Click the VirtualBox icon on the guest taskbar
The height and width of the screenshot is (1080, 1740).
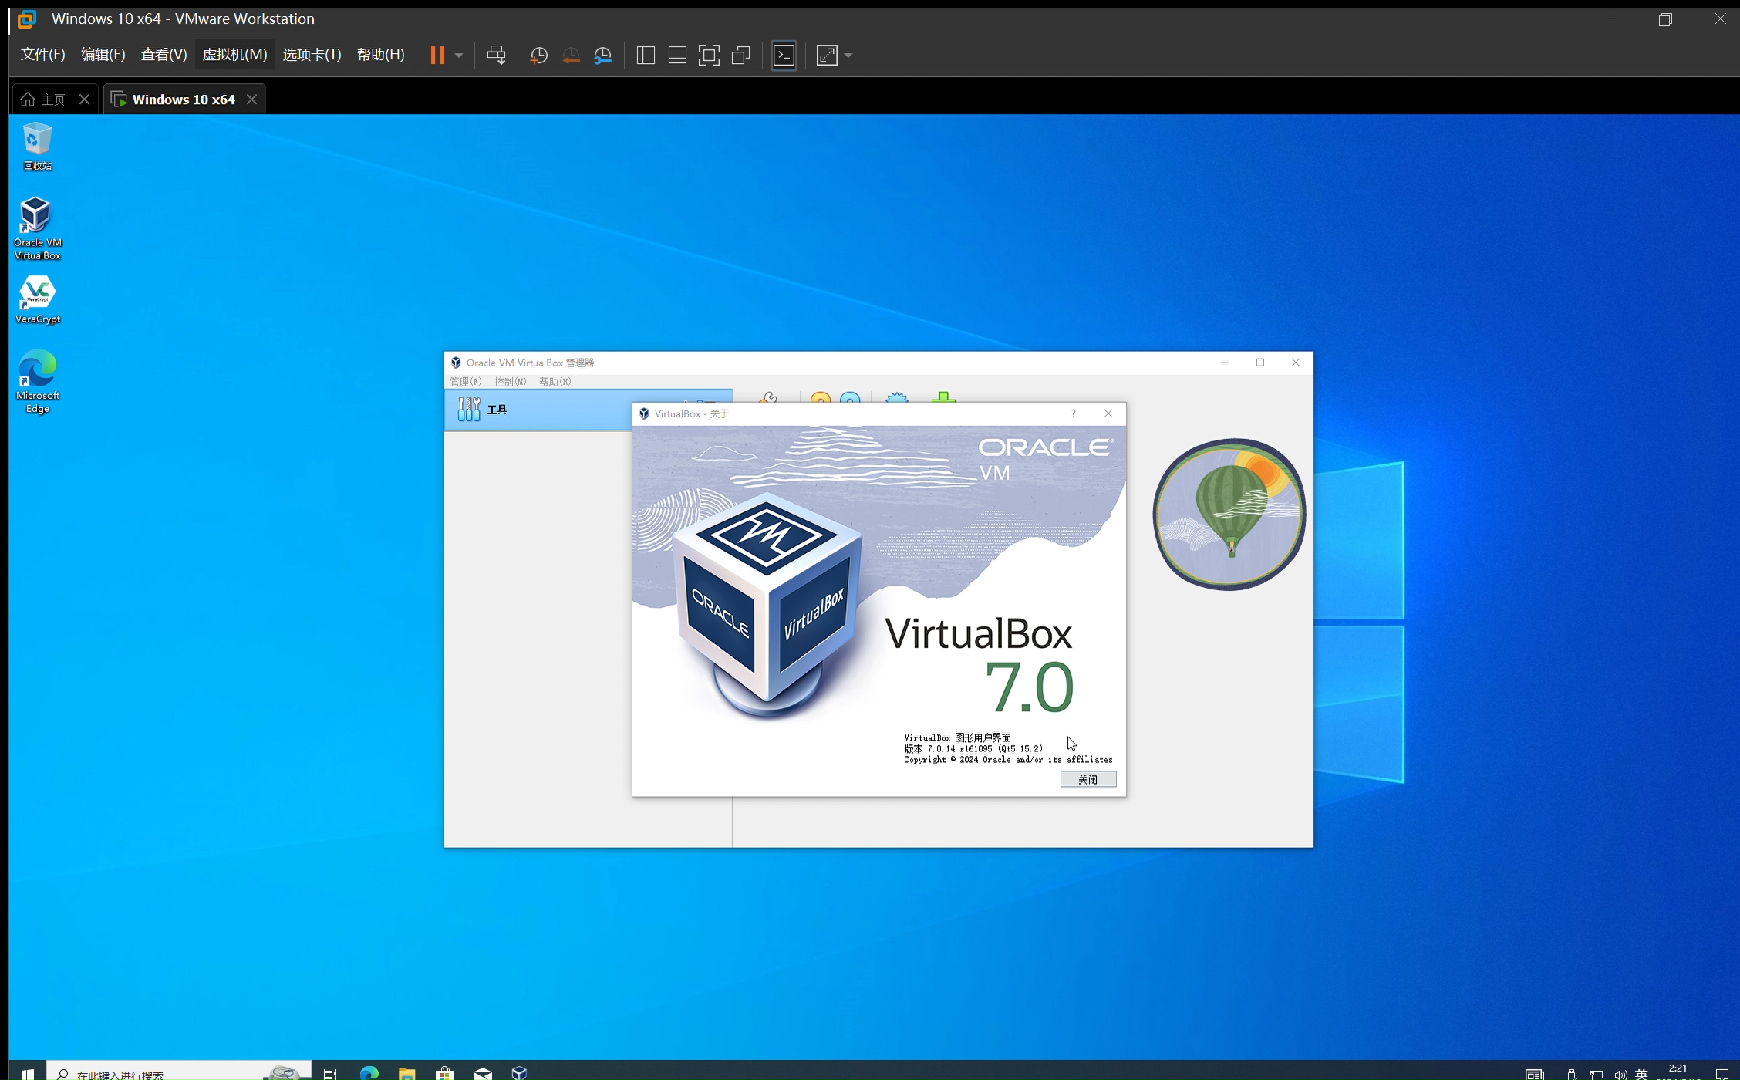[519, 1073]
